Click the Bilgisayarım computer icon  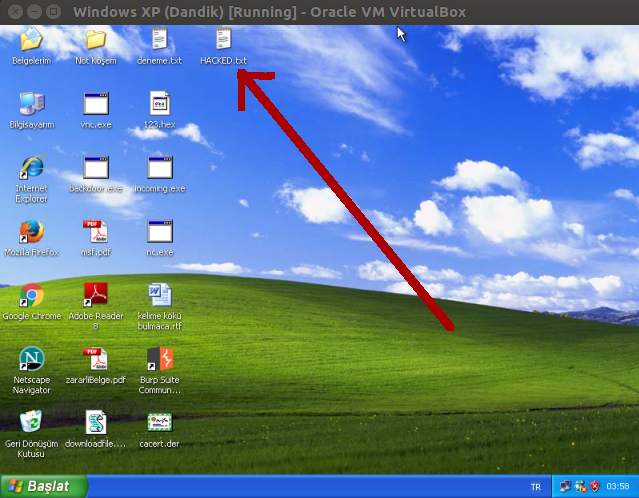click(31, 104)
